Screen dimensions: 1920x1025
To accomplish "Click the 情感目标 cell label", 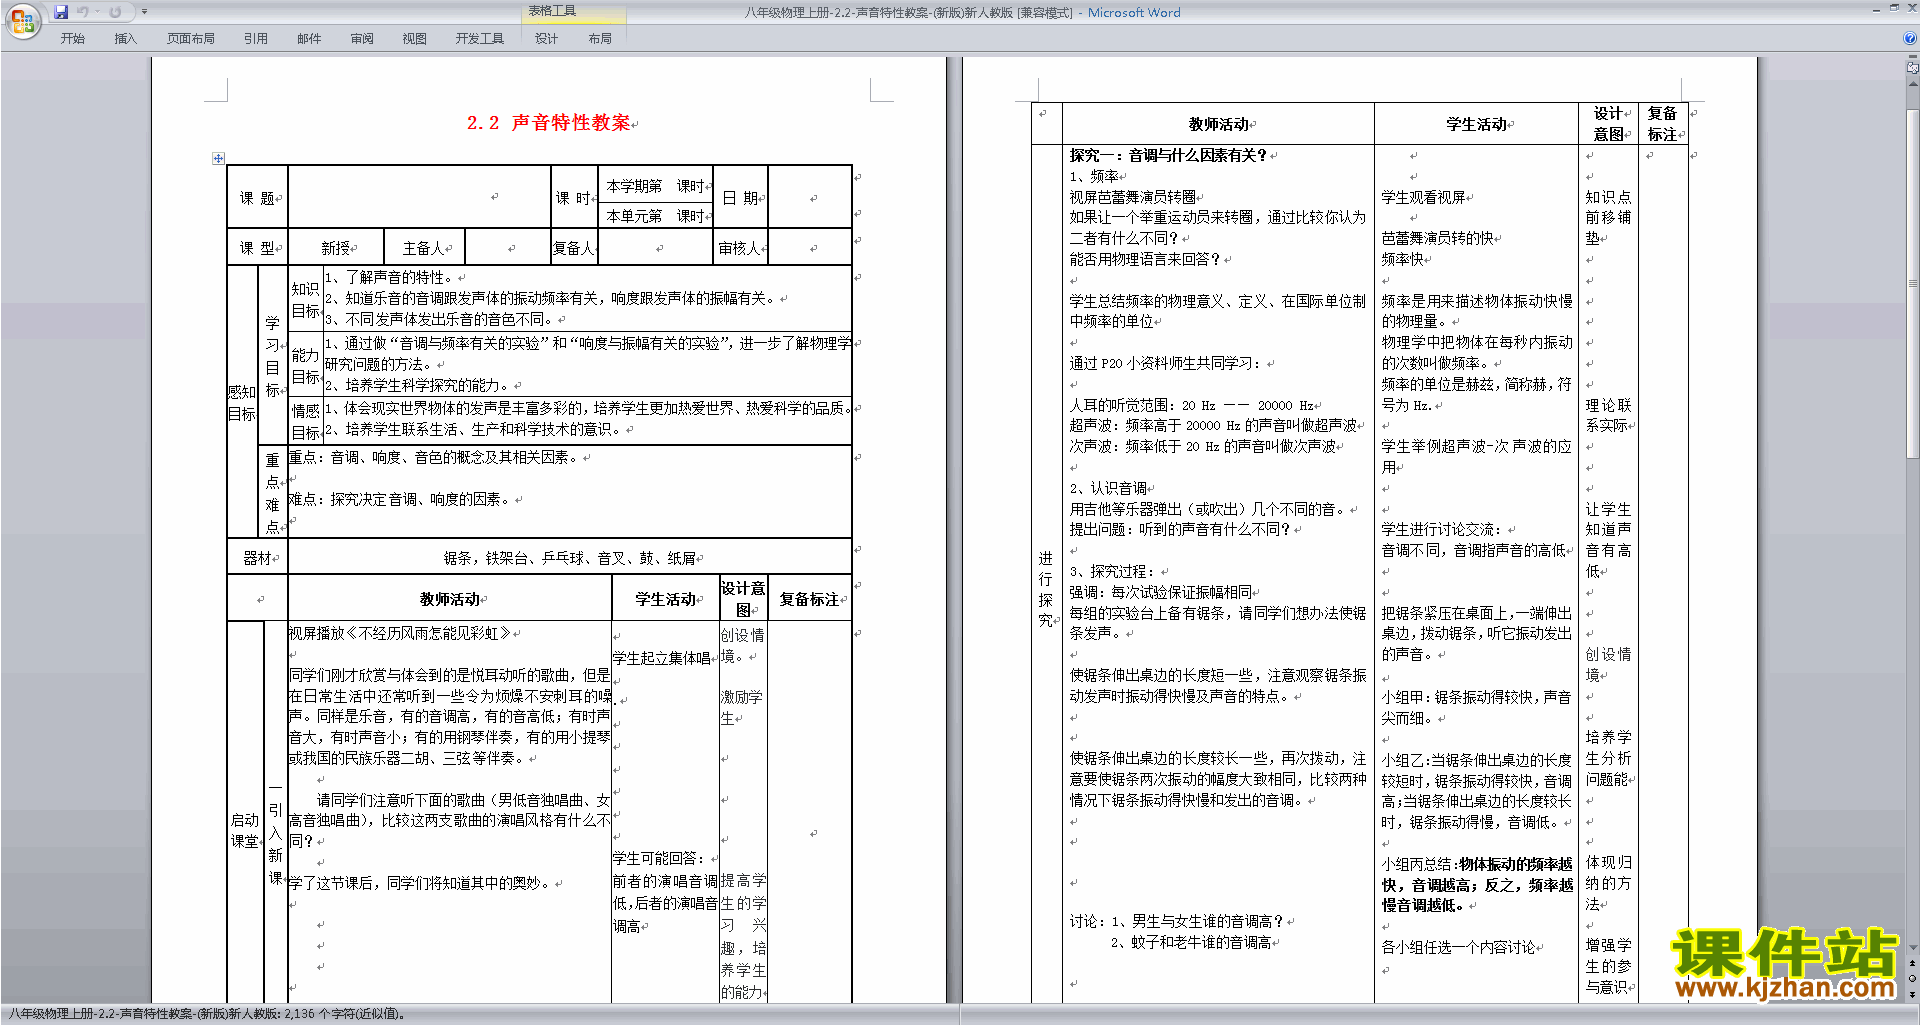I will pos(305,422).
